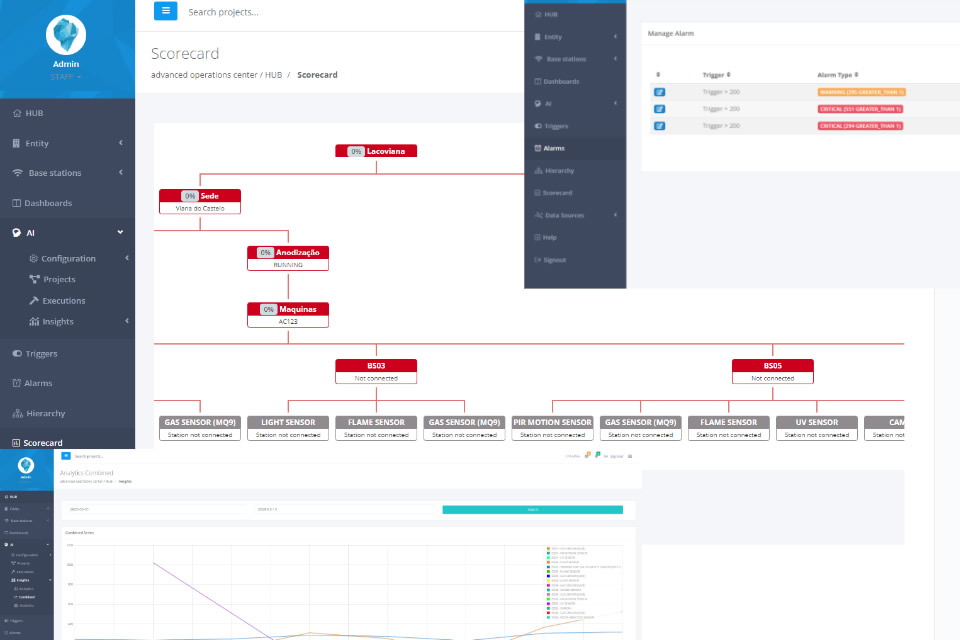
Task: Select the Lacoviana root node in scorecard
Action: tap(376, 151)
